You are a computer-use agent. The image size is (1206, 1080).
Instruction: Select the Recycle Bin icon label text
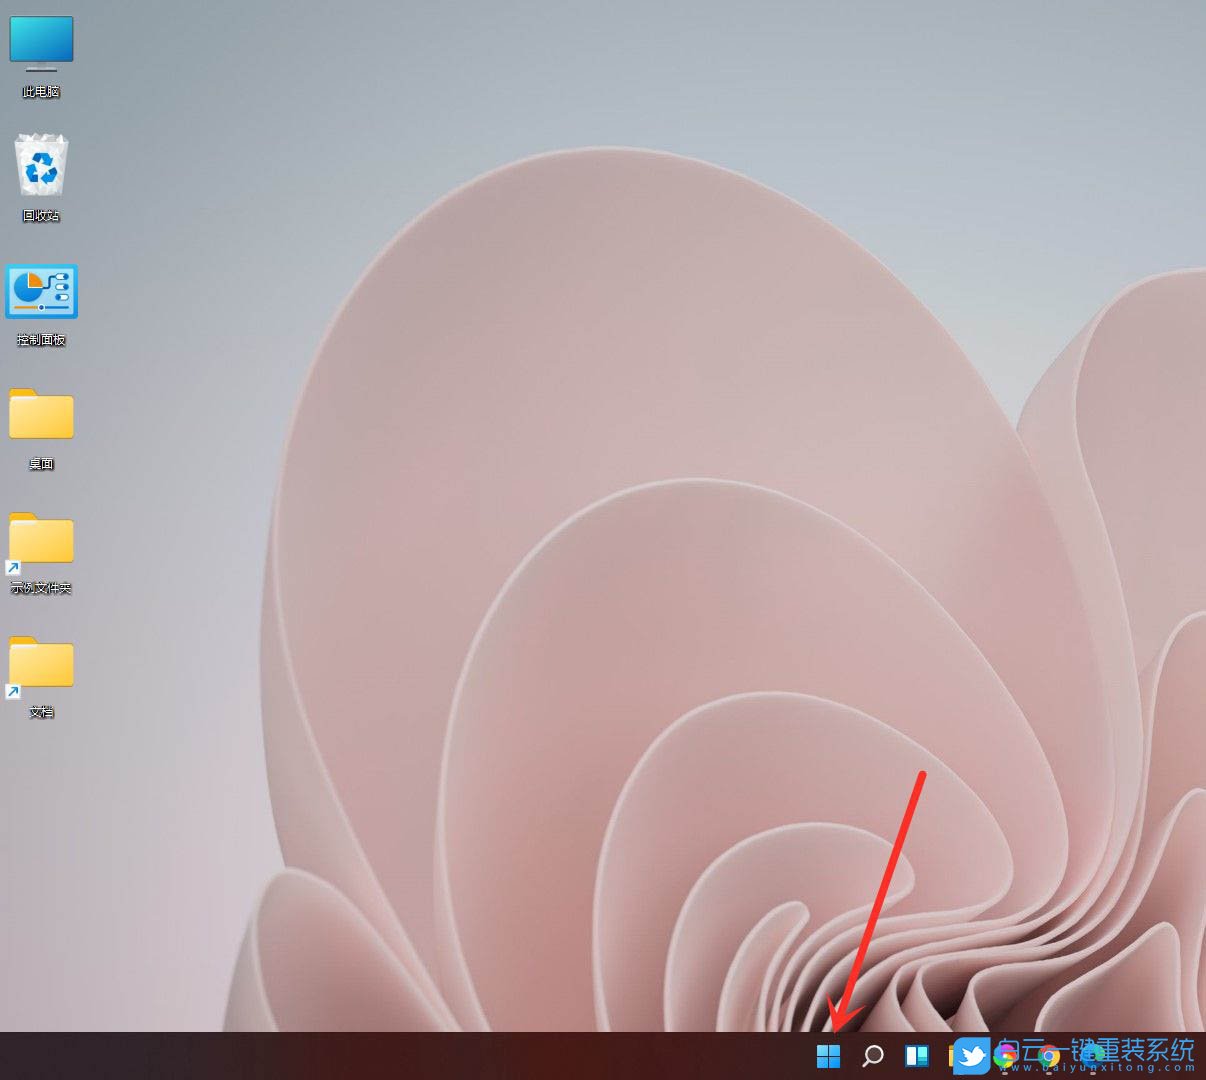point(41,214)
